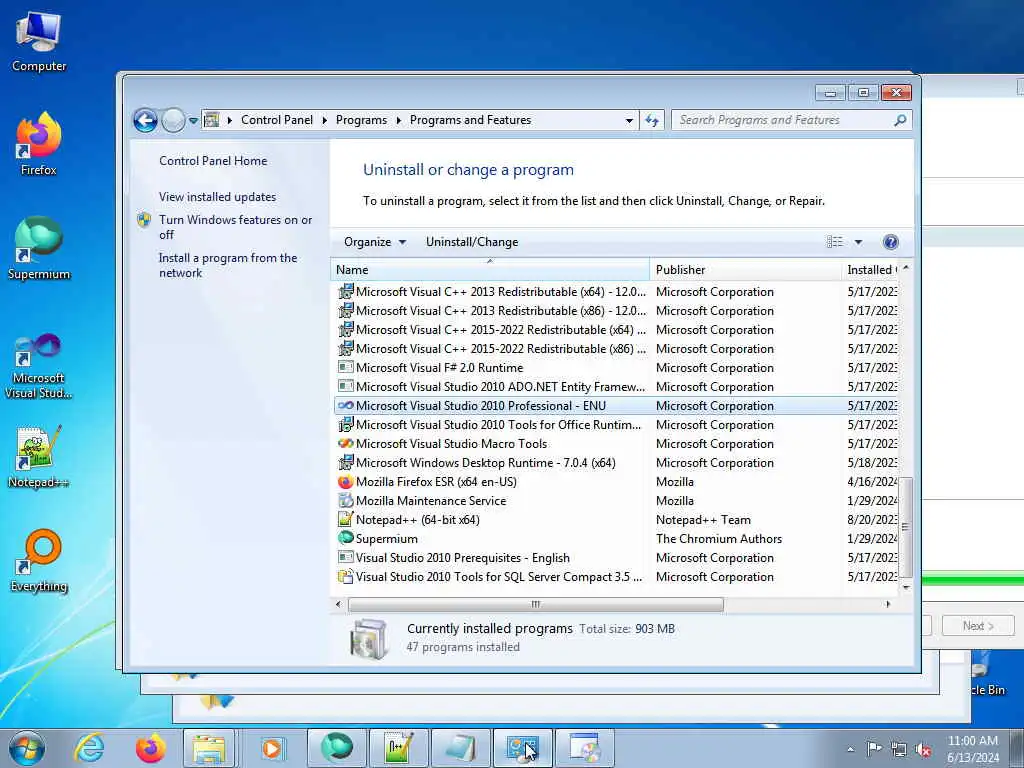Screen dimensions: 1024x768
Task: Click the Programs and Features breadcrumb
Action: click(470, 120)
